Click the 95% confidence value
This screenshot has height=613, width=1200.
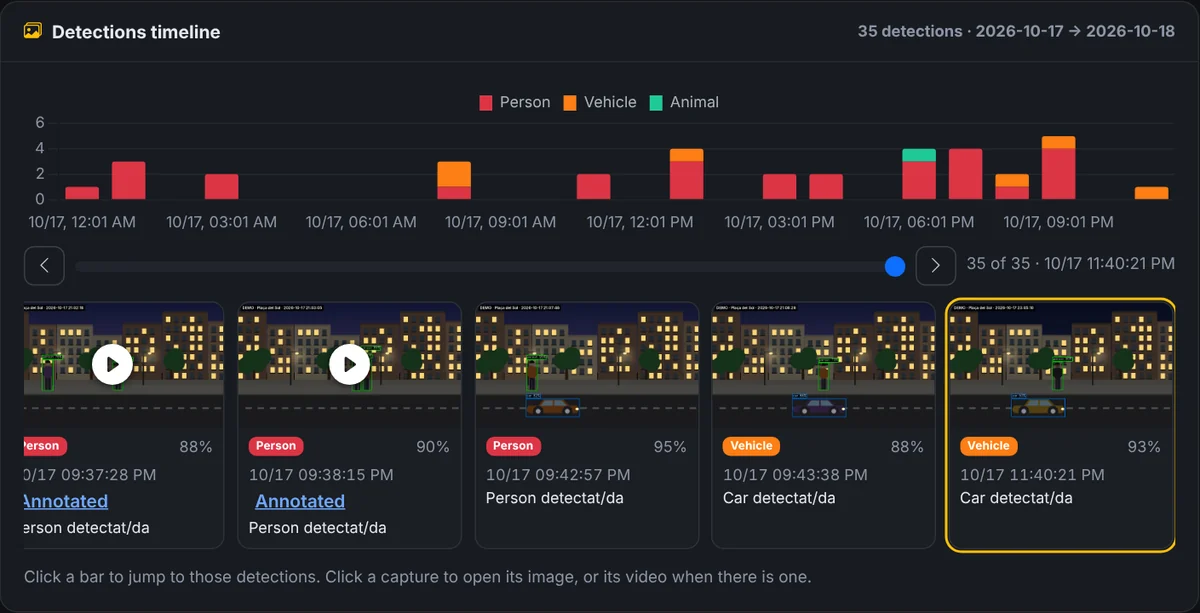(x=670, y=447)
